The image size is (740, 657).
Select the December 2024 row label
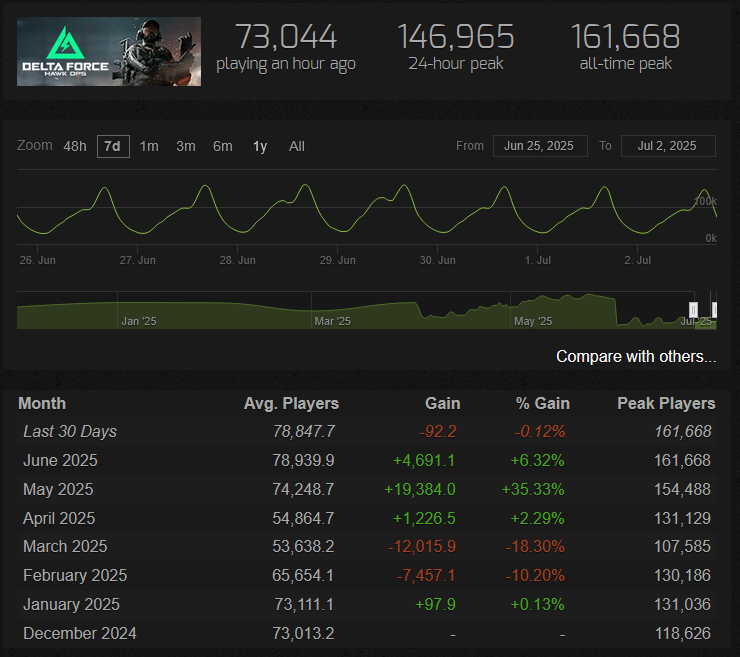pos(80,633)
